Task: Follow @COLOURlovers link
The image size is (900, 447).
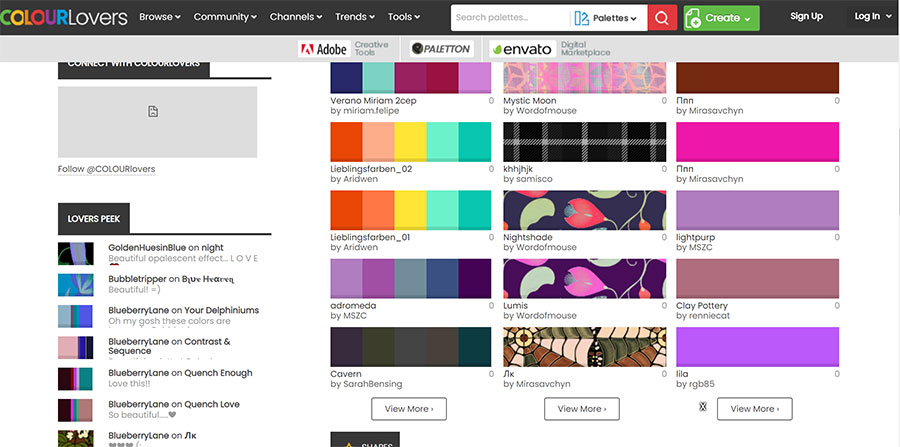Action: click(x=106, y=169)
